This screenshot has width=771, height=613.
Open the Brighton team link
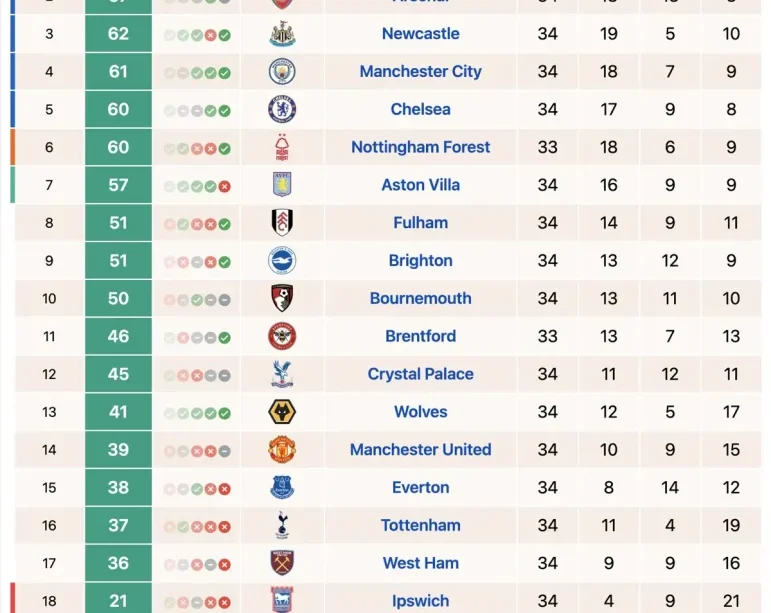click(x=420, y=261)
